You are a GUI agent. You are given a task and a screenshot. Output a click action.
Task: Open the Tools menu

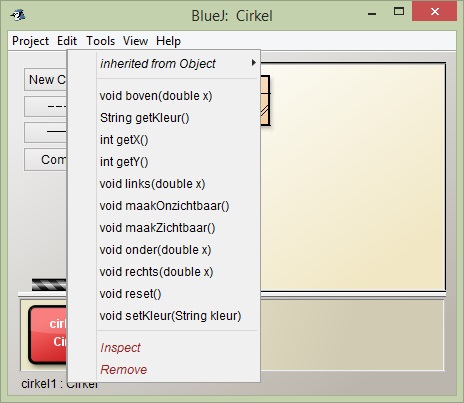[x=101, y=41]
